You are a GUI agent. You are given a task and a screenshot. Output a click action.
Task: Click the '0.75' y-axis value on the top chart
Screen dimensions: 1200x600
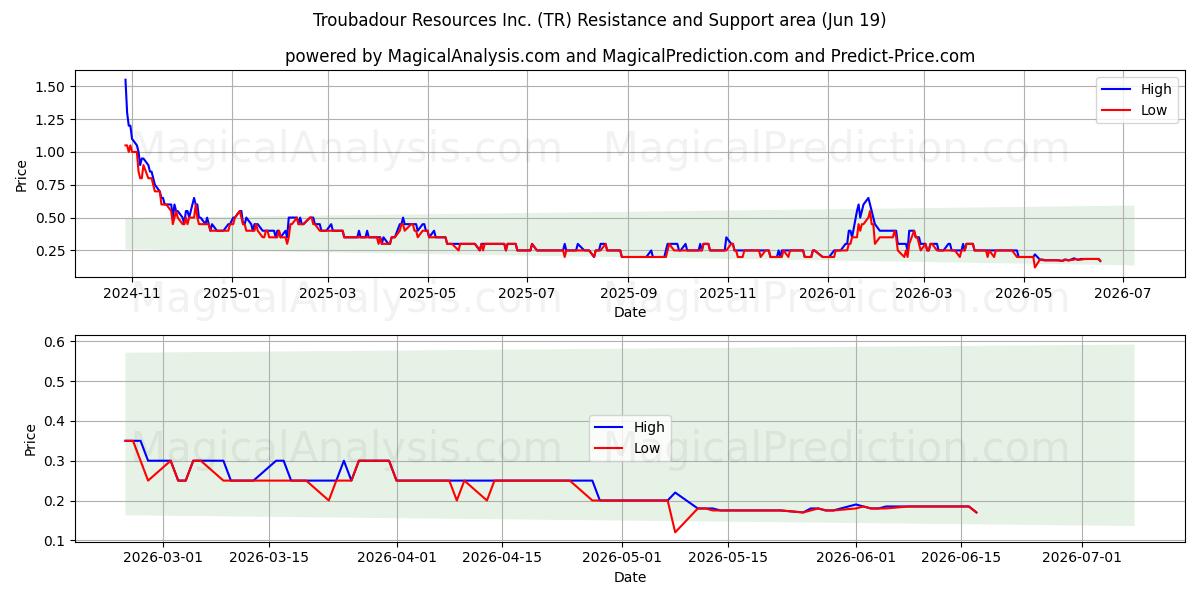pos(49,185)
